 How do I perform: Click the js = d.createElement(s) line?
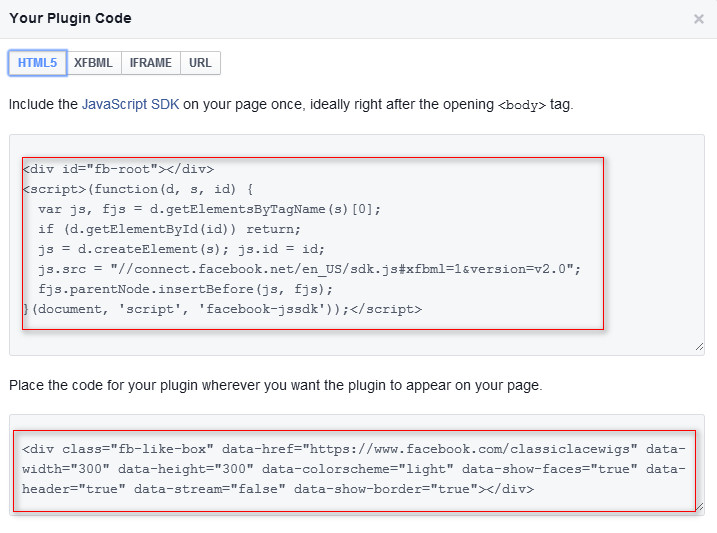click(x=181, y=249)
